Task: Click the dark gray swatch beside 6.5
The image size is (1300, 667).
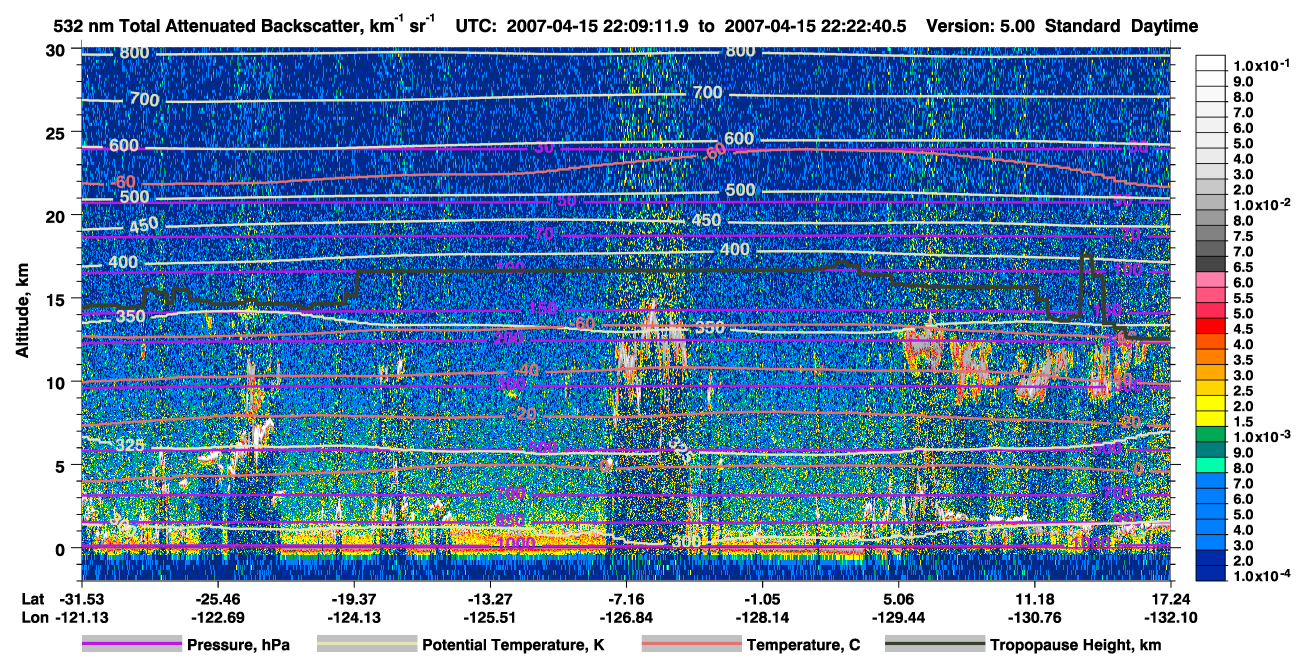Action: click(1210, 264)
